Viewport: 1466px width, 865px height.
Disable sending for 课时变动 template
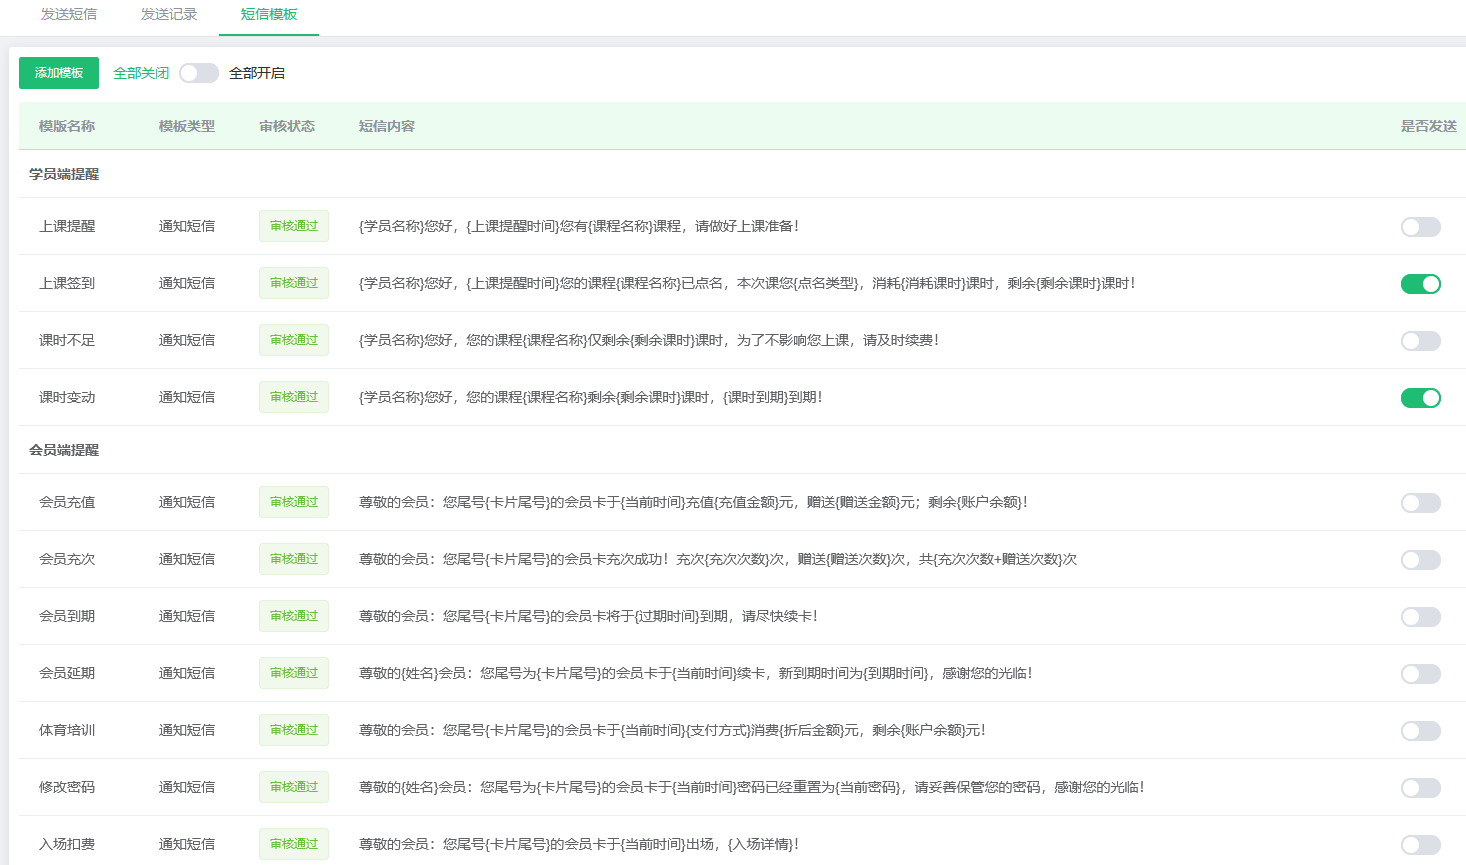tap(1420, 397)
